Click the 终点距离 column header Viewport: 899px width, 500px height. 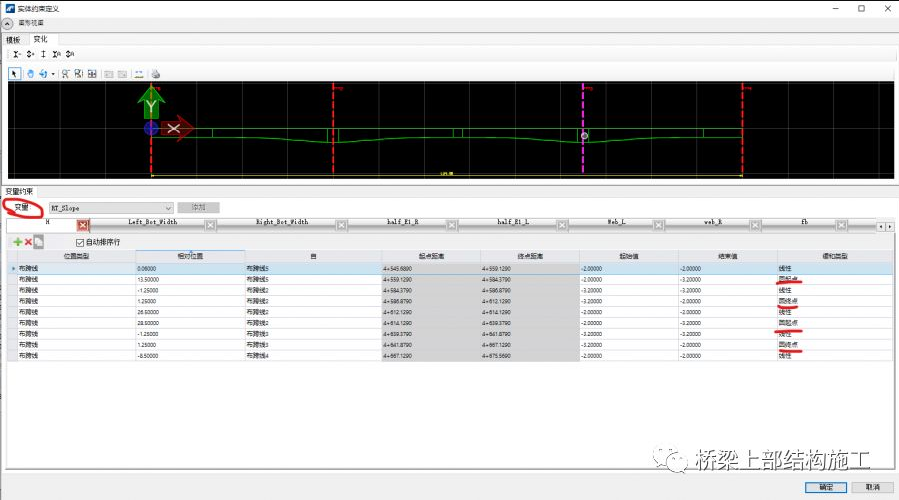coord(530,256)
